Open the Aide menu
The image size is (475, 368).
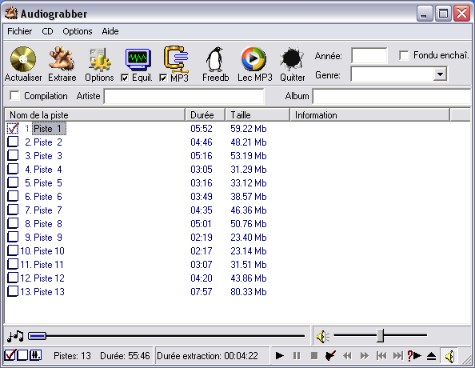coord(110,31)
